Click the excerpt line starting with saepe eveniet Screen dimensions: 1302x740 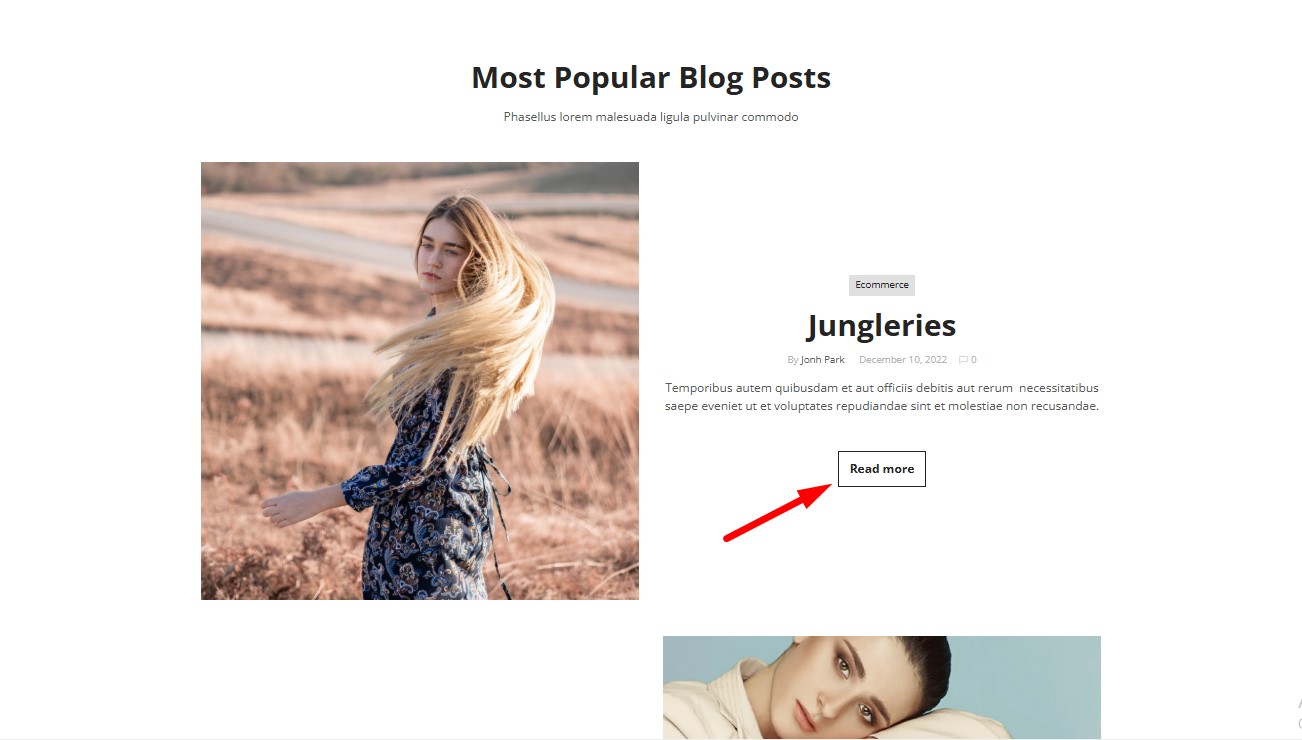tap(881, 406)
